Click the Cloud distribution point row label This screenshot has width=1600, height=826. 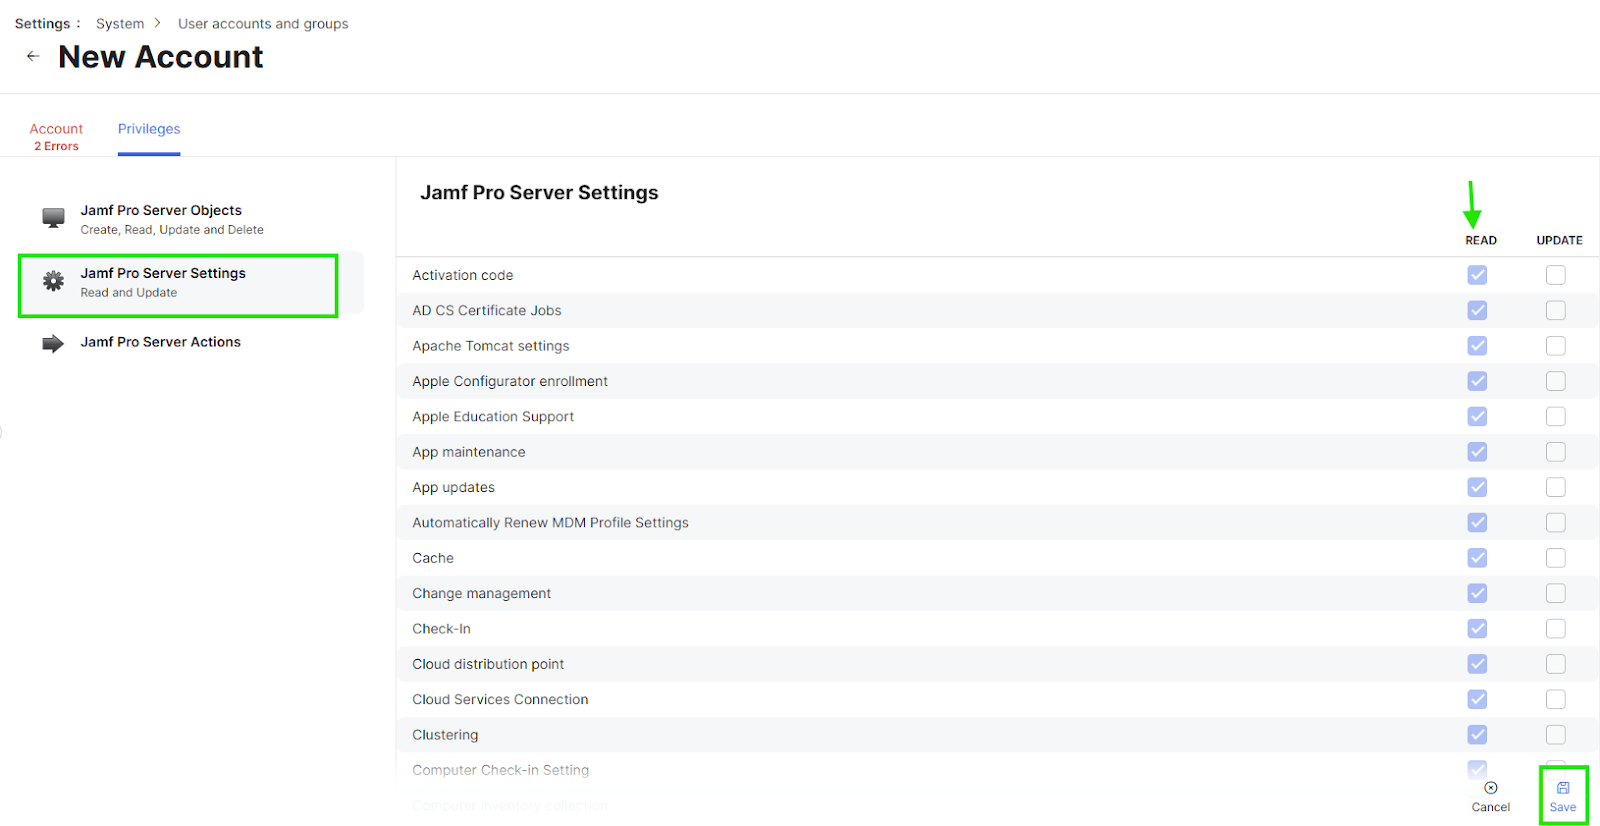488,664
